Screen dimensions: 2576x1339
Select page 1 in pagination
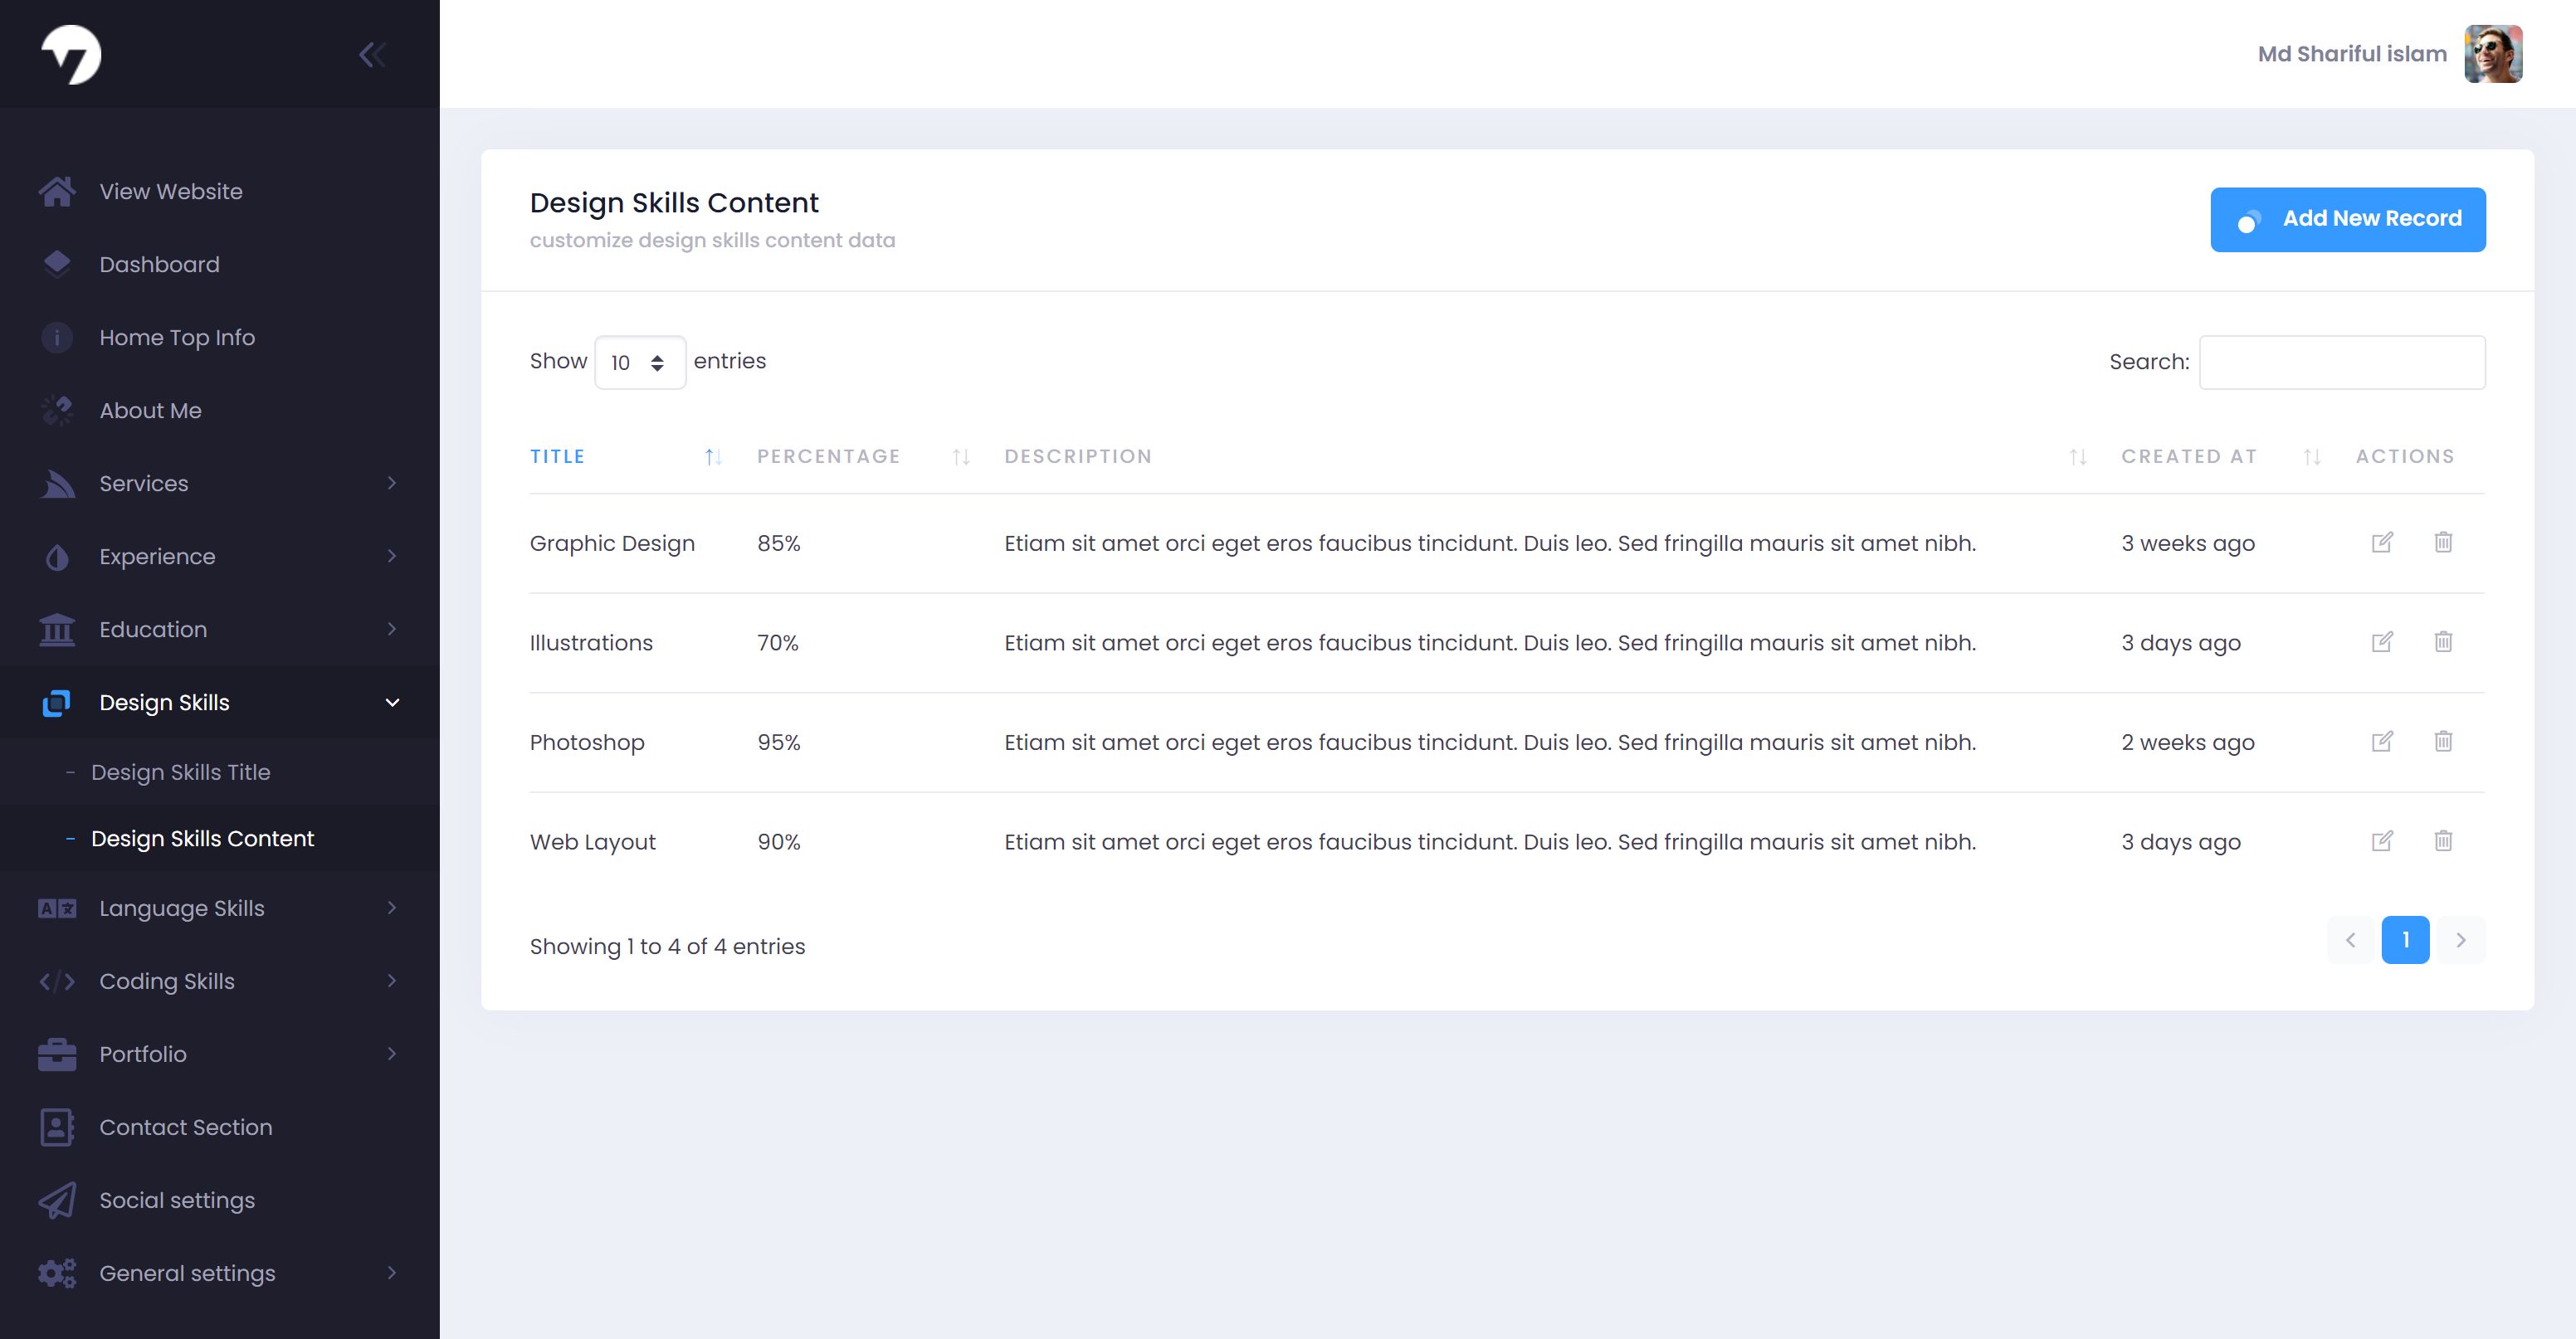click(x=2405, y=940)
